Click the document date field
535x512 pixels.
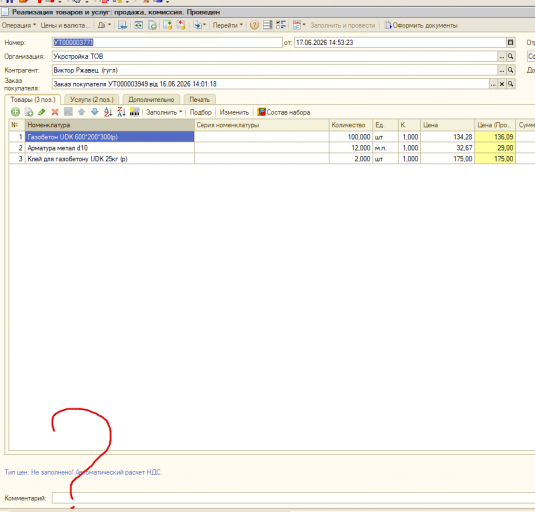(x=400, y=42)
